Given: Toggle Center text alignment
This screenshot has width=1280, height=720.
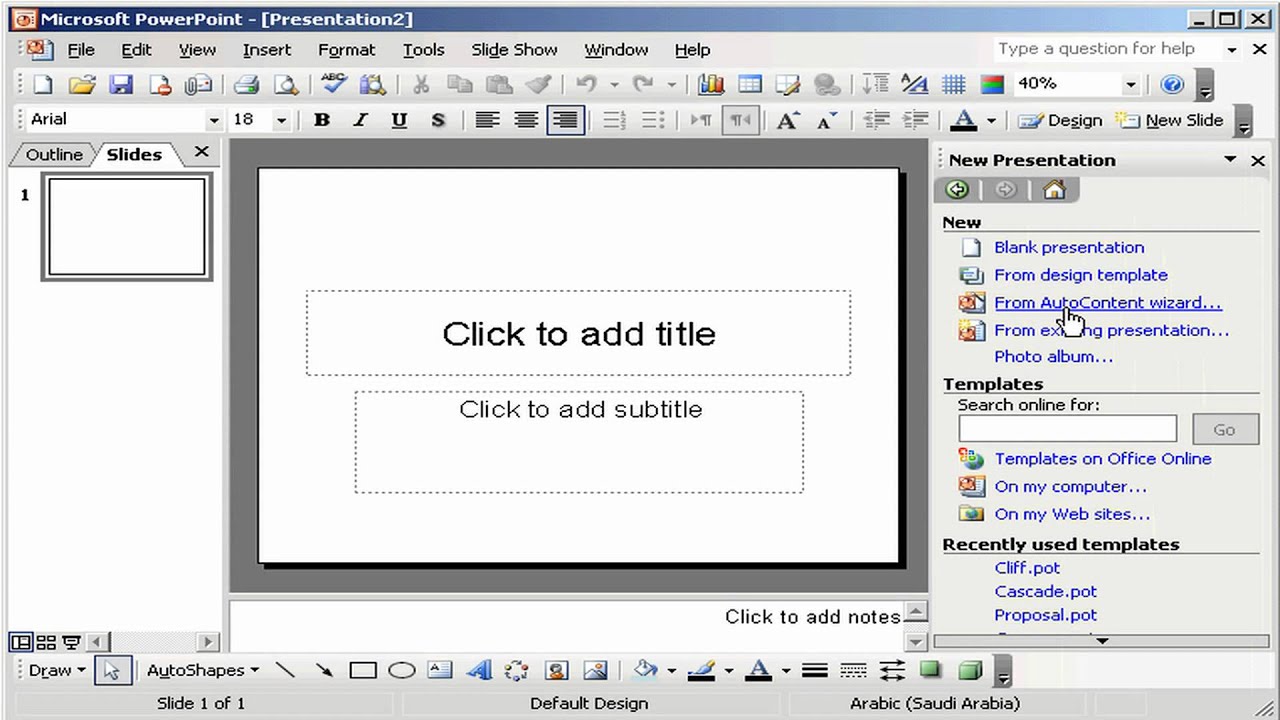Looking at the screenshot, I should click(526, 120).
